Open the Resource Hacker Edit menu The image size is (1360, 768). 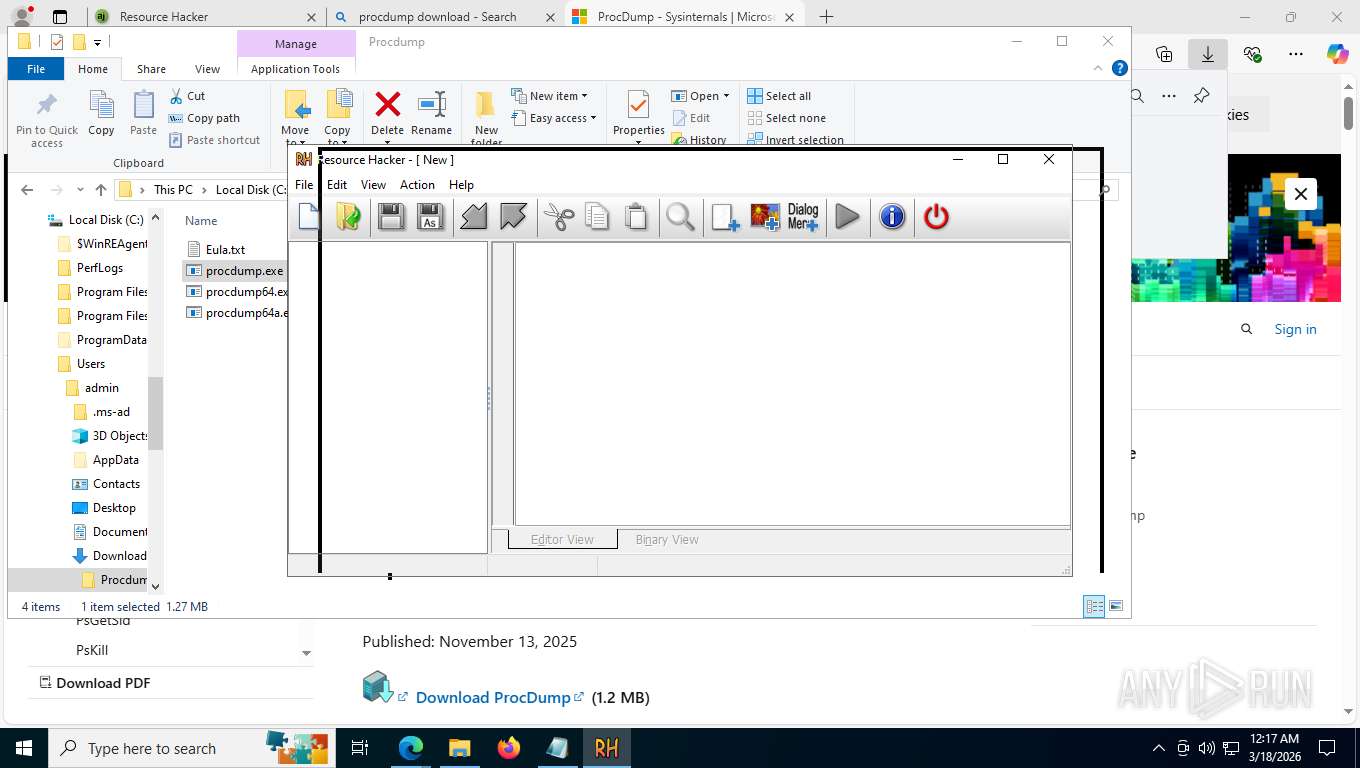[x=337, y=185]
